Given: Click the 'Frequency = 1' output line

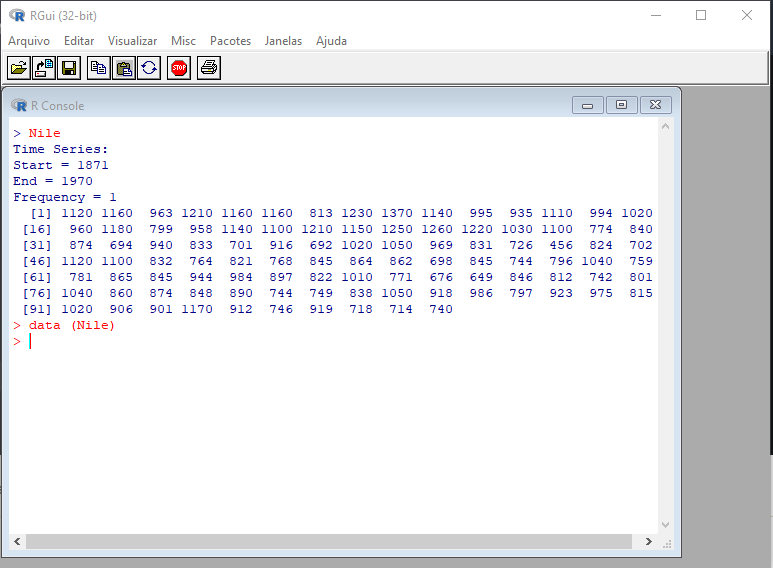Looking at the screenshot, I should [x=65, y=197].
